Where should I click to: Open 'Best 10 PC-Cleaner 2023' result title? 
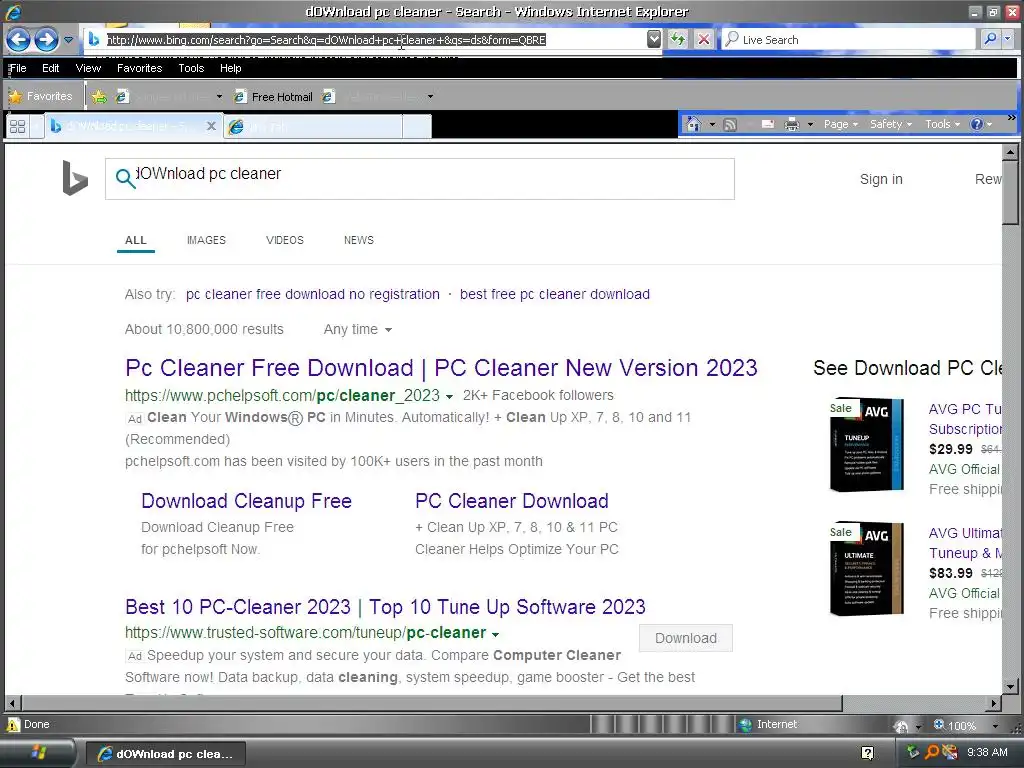point(385,607)
